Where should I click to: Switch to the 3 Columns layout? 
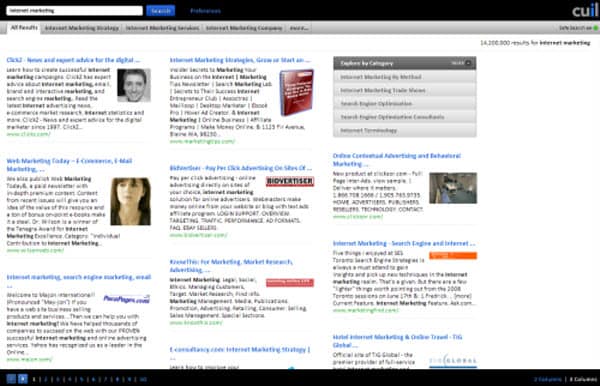tap(583, 379)
